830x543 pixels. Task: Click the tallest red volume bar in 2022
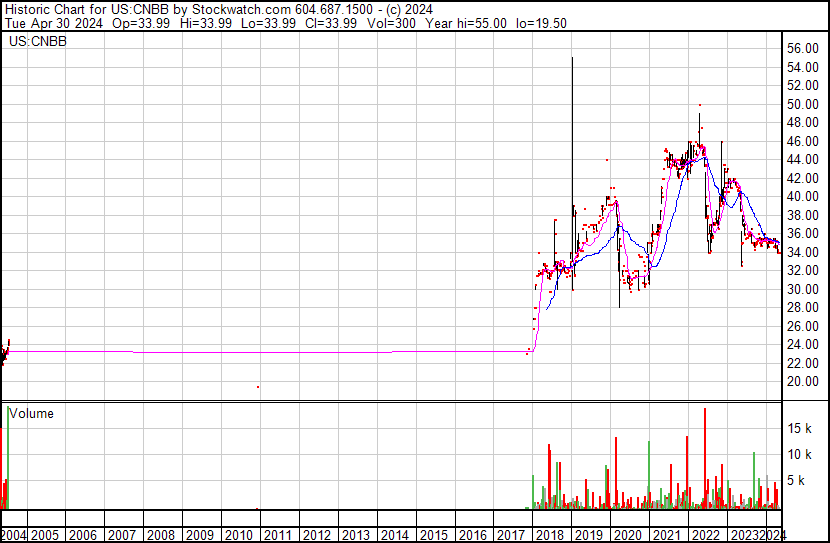tap(705, 412)
